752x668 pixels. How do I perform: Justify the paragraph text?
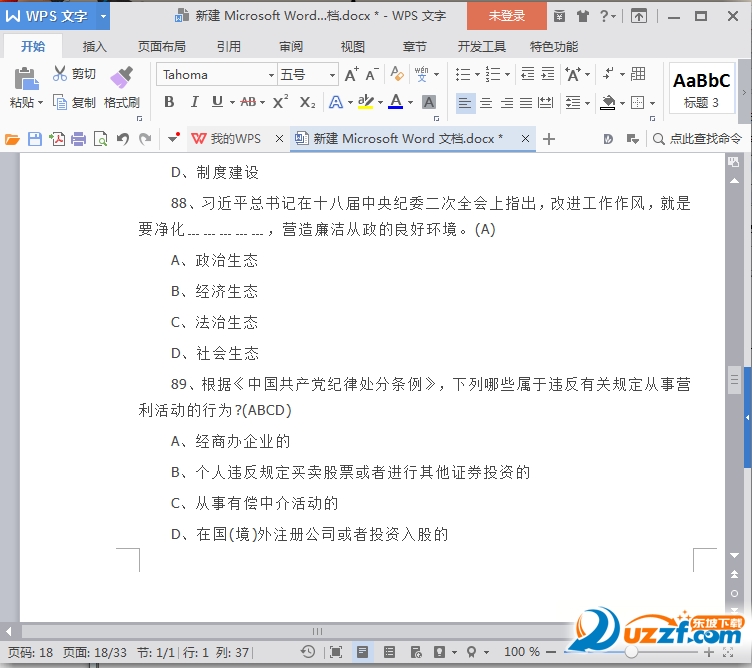pyautogui.click(x=526, y=103)
